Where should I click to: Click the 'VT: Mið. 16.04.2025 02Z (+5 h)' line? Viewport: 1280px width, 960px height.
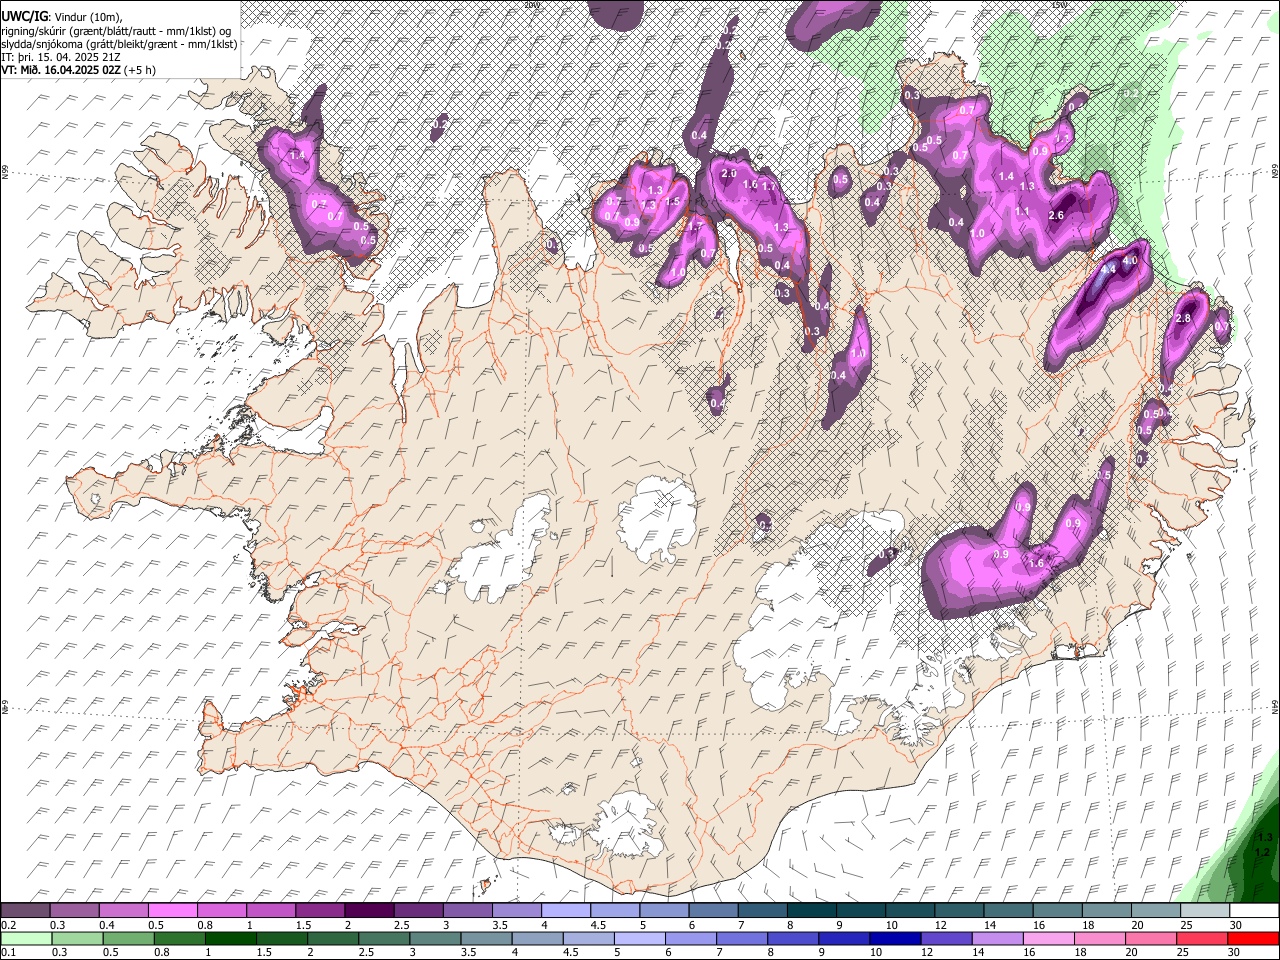pos(79,70)
